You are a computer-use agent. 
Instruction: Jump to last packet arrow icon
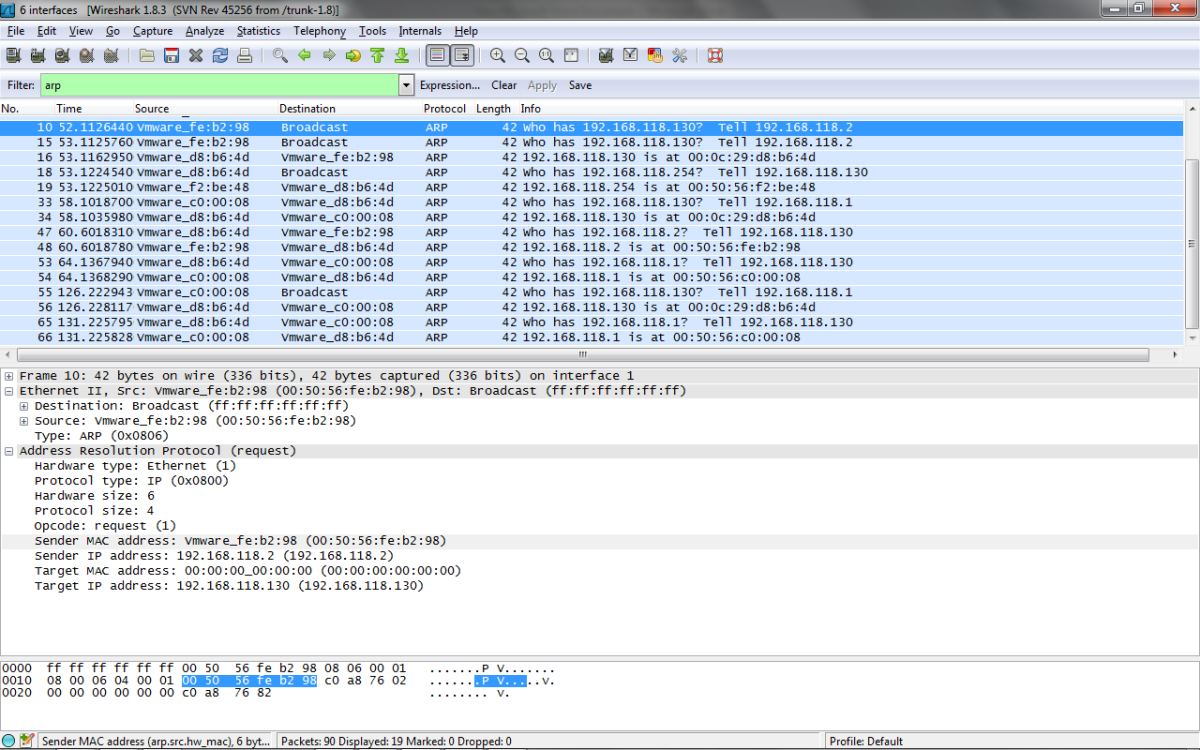(x=401, y=56)
